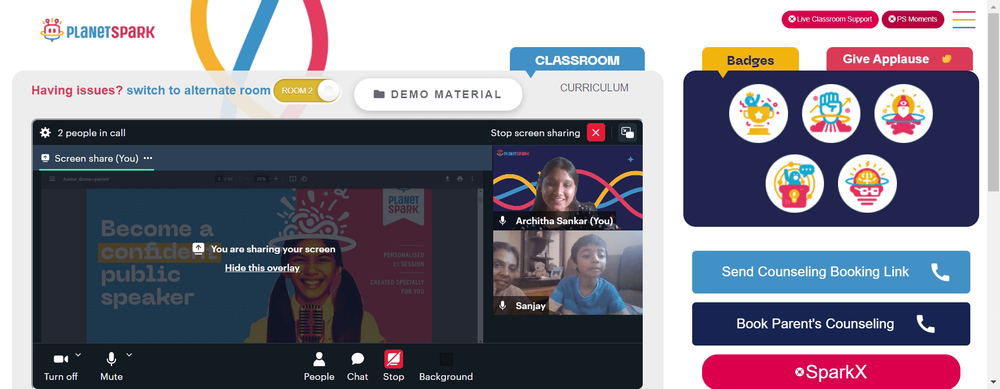Open the hamburger menu
The width and height of the screenshot is (1000, 389).
(964, 20)
